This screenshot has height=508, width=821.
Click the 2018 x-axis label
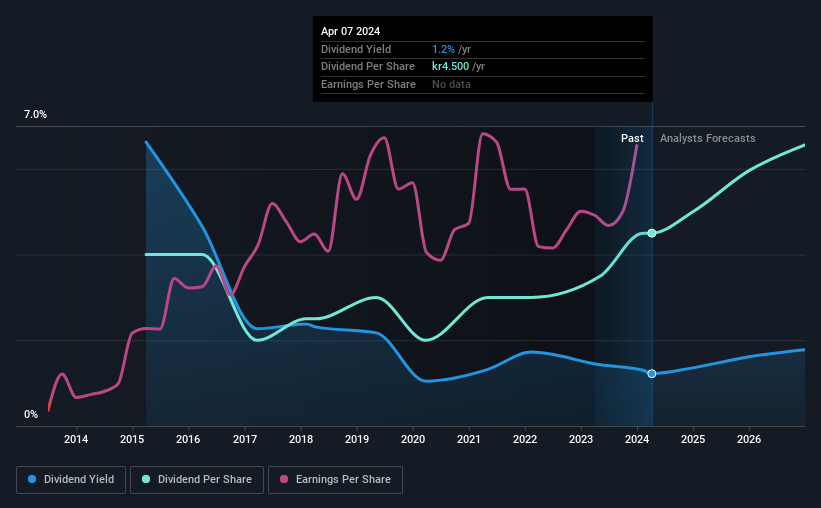tap(301, 439)
